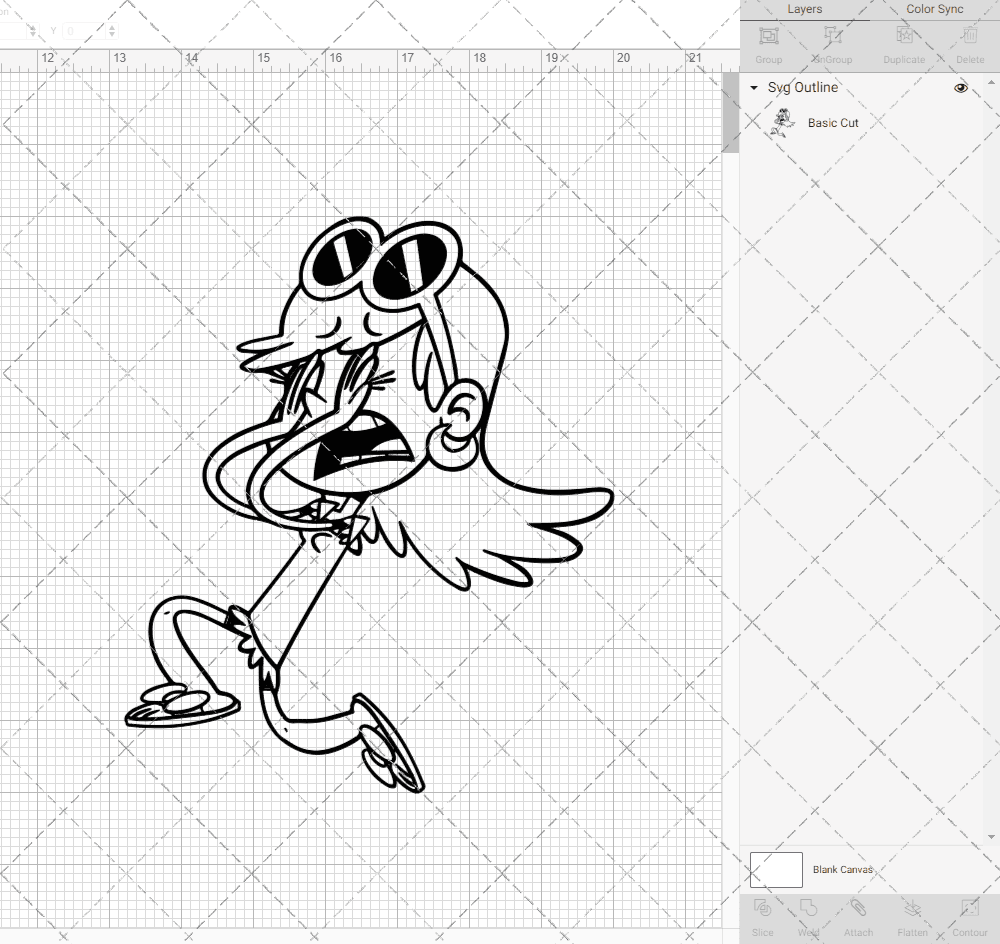Click the Flatten tool icon

click(x=913, y=908)
